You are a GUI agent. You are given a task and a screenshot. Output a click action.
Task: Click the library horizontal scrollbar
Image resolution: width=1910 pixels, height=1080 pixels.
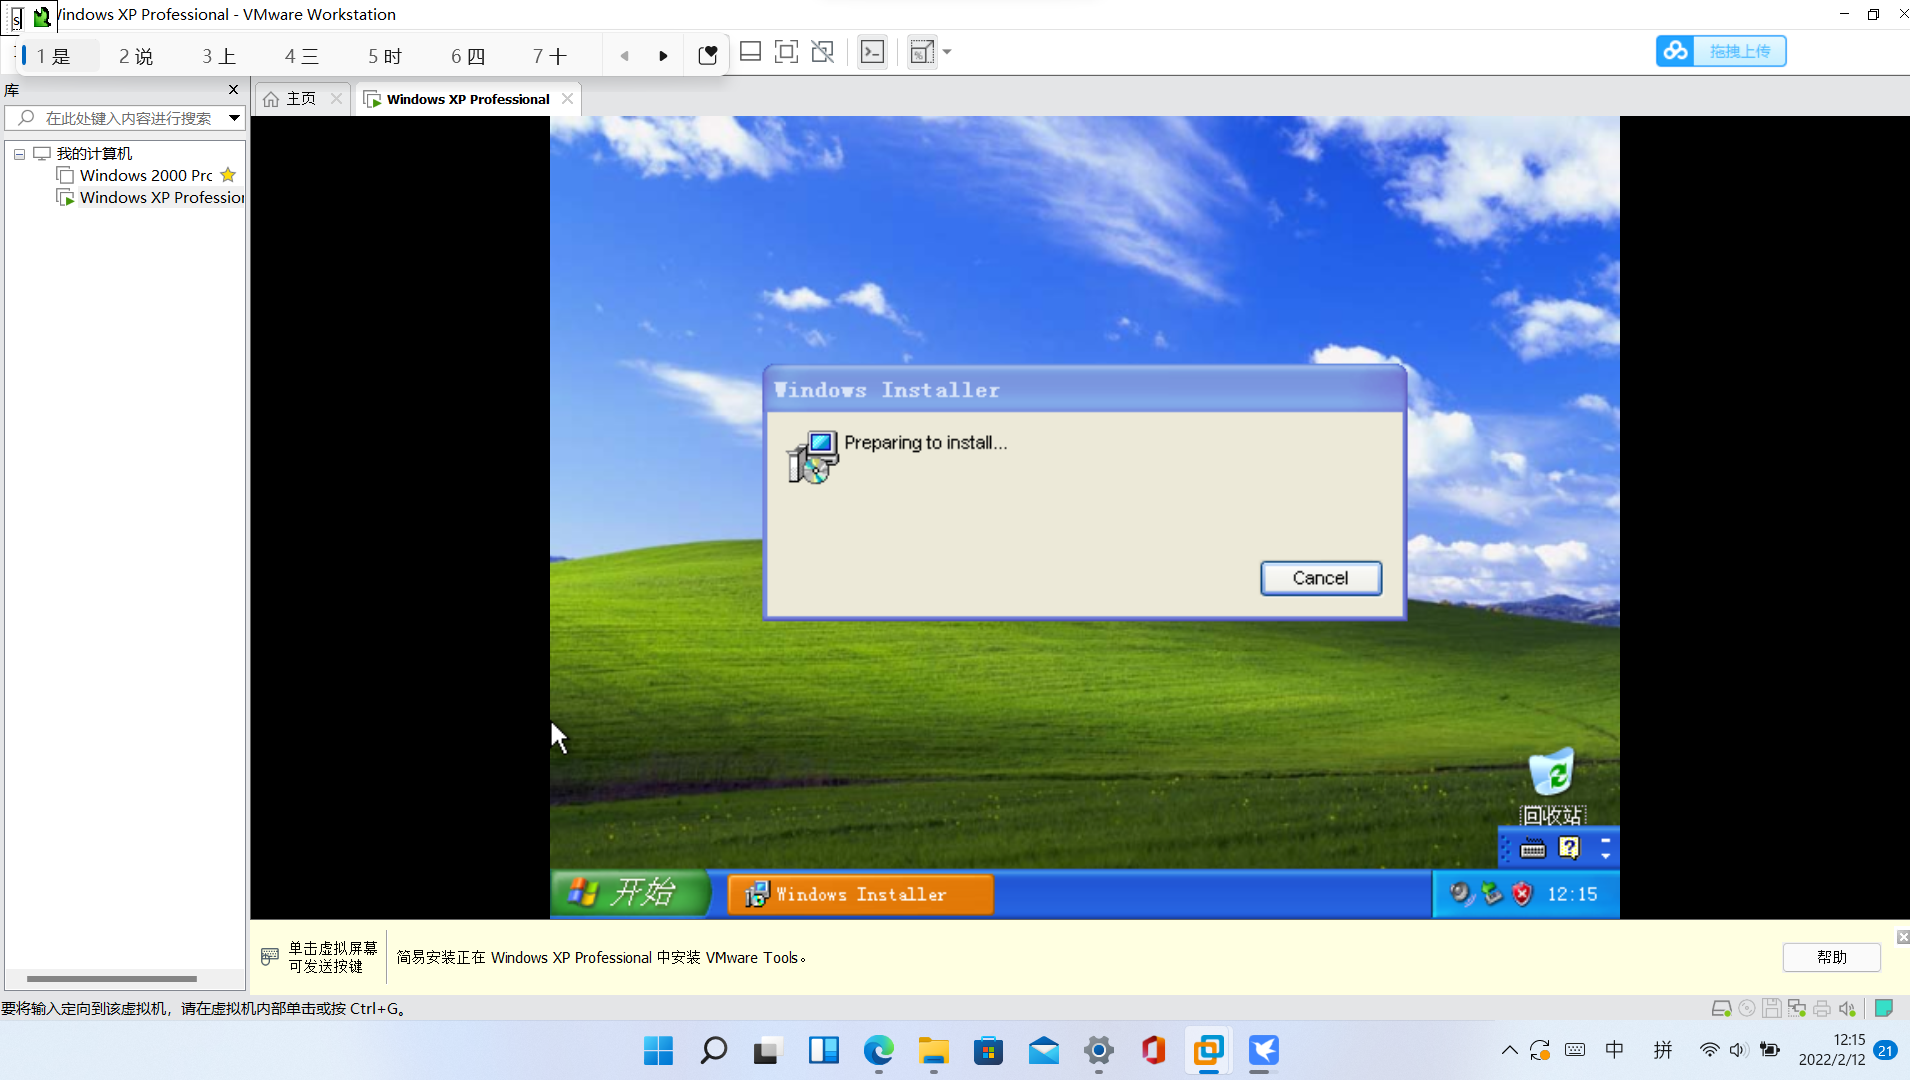tap(112, 979)
